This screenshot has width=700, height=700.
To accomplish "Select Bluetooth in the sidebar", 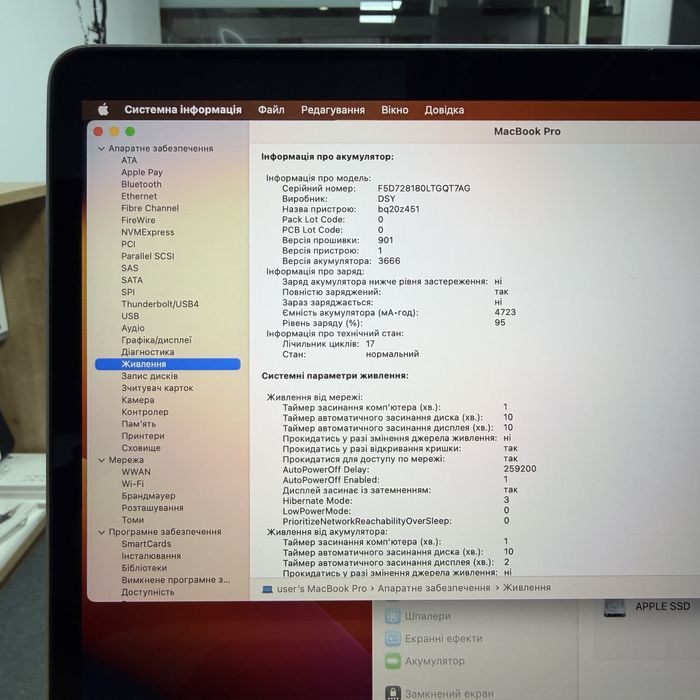I will [x=142, y=184].
